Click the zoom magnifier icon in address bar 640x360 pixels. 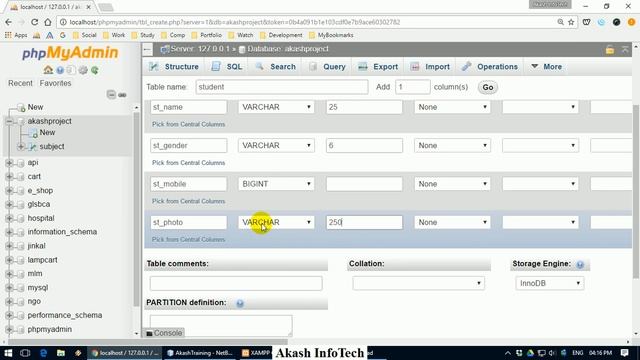pos(560,22)
